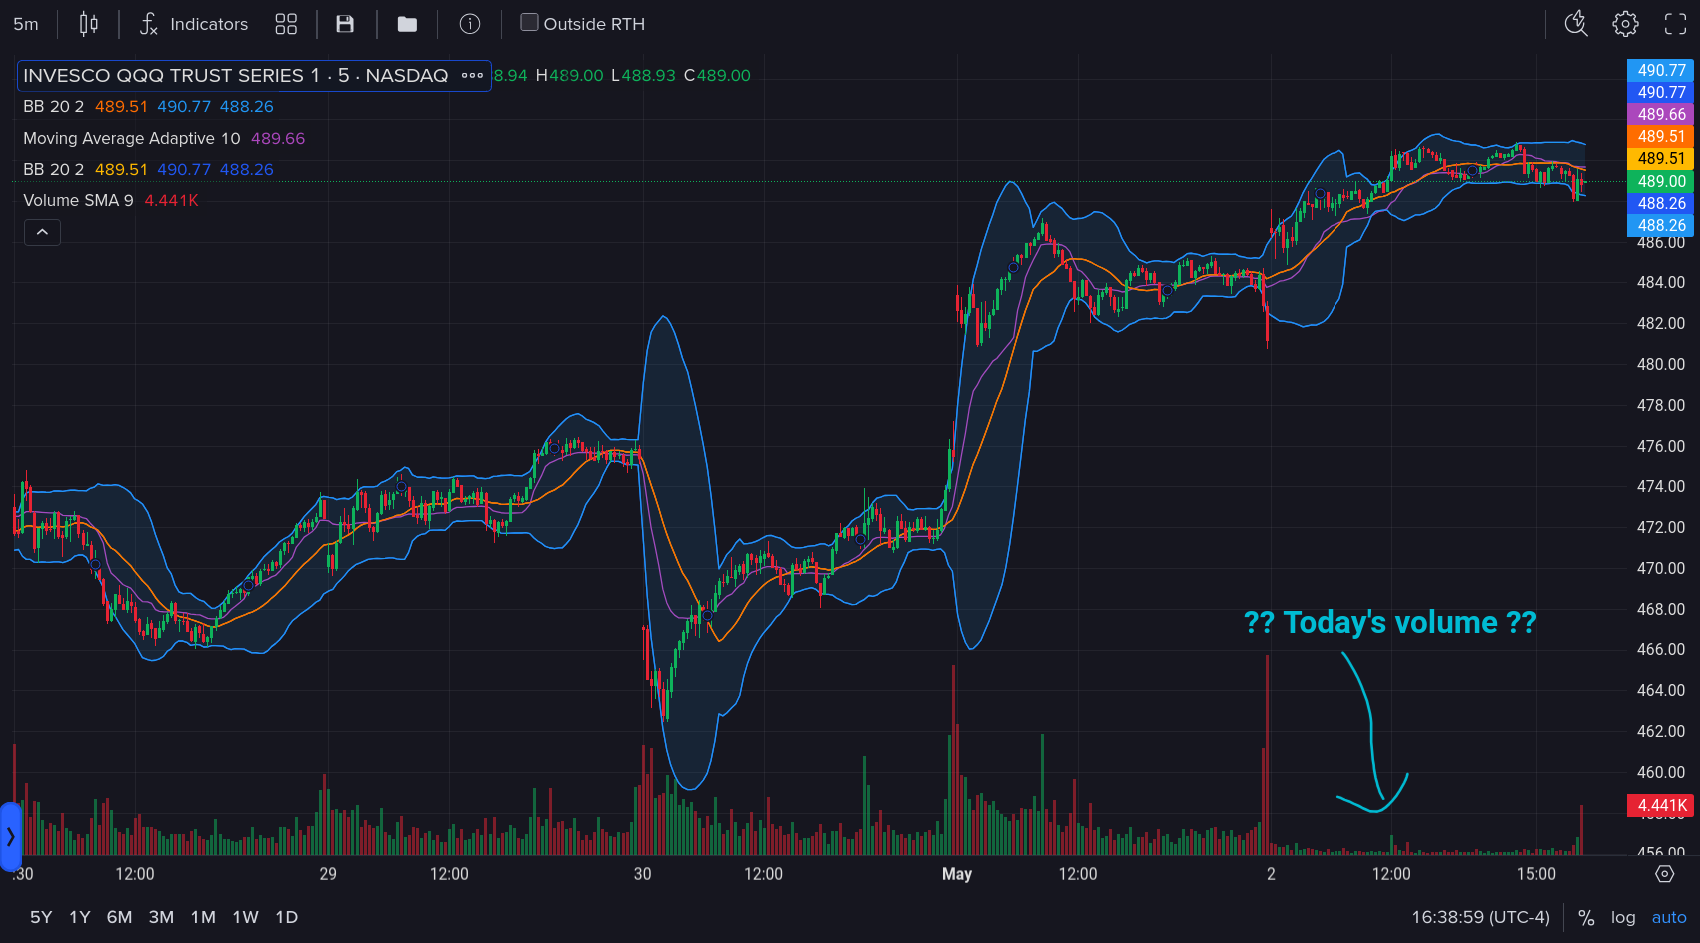Image resolution: width=1700 pixels, height=943 pixels.
Task: Open the 5m interval selector
Action: 26,24
